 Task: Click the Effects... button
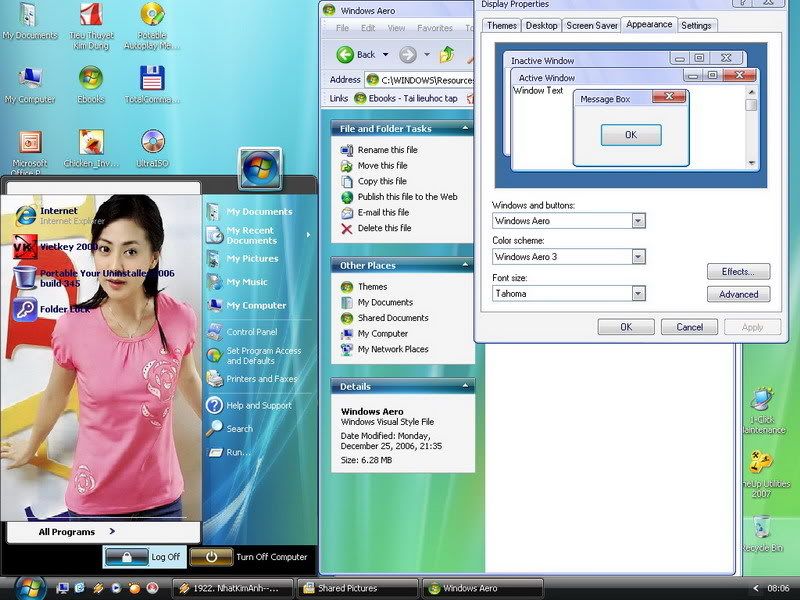tap(738, 272)
